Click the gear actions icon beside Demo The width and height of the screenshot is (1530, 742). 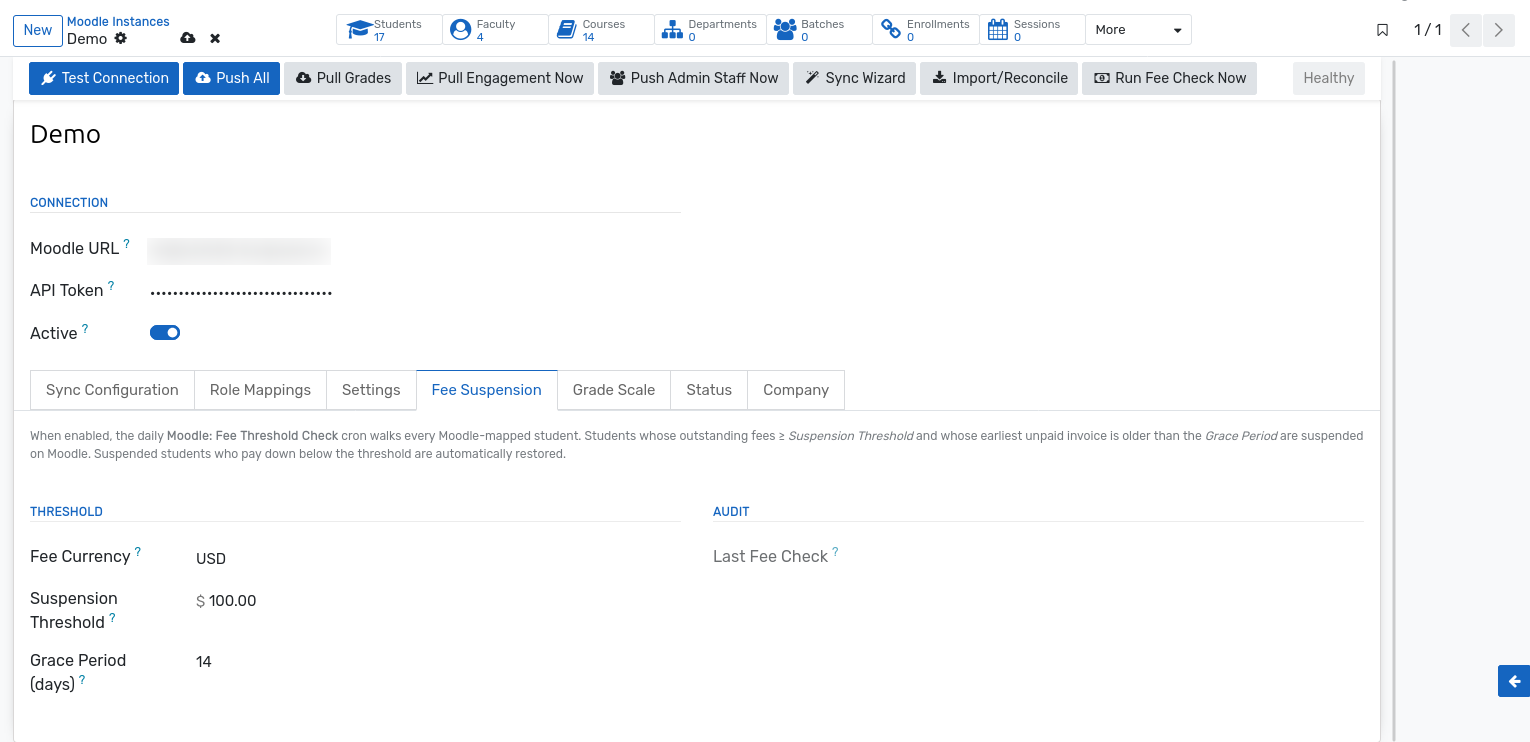tap(121, 38)
